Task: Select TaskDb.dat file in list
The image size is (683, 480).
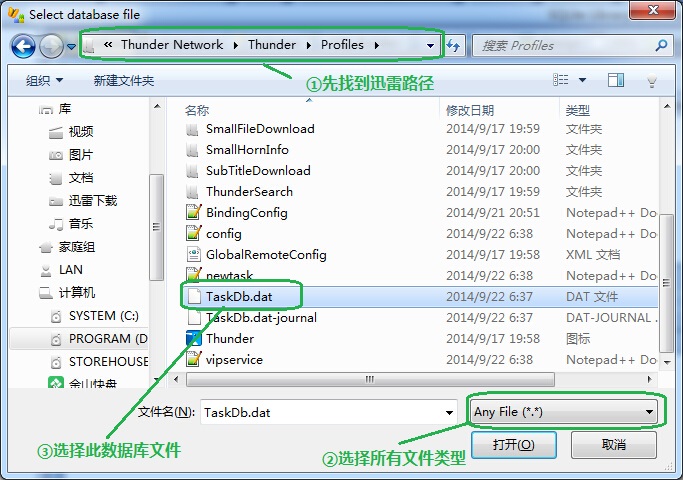Action: click(x=239, y=297)
